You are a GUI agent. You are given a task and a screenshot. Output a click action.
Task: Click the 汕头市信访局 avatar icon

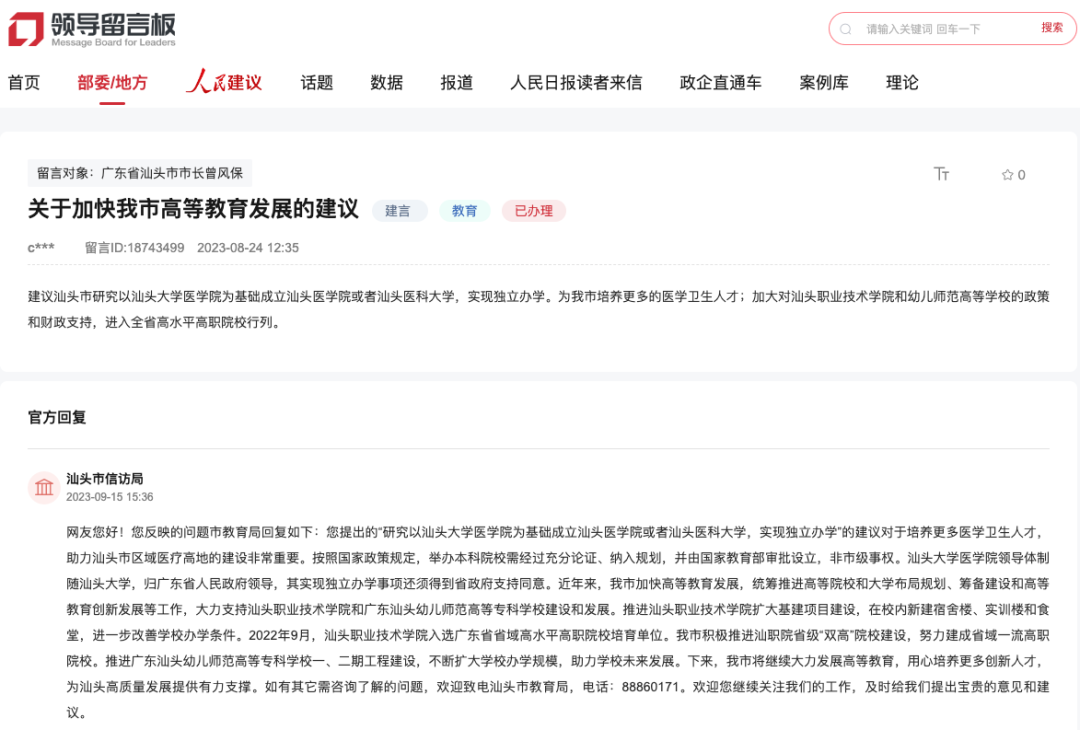tap(44, 487)
